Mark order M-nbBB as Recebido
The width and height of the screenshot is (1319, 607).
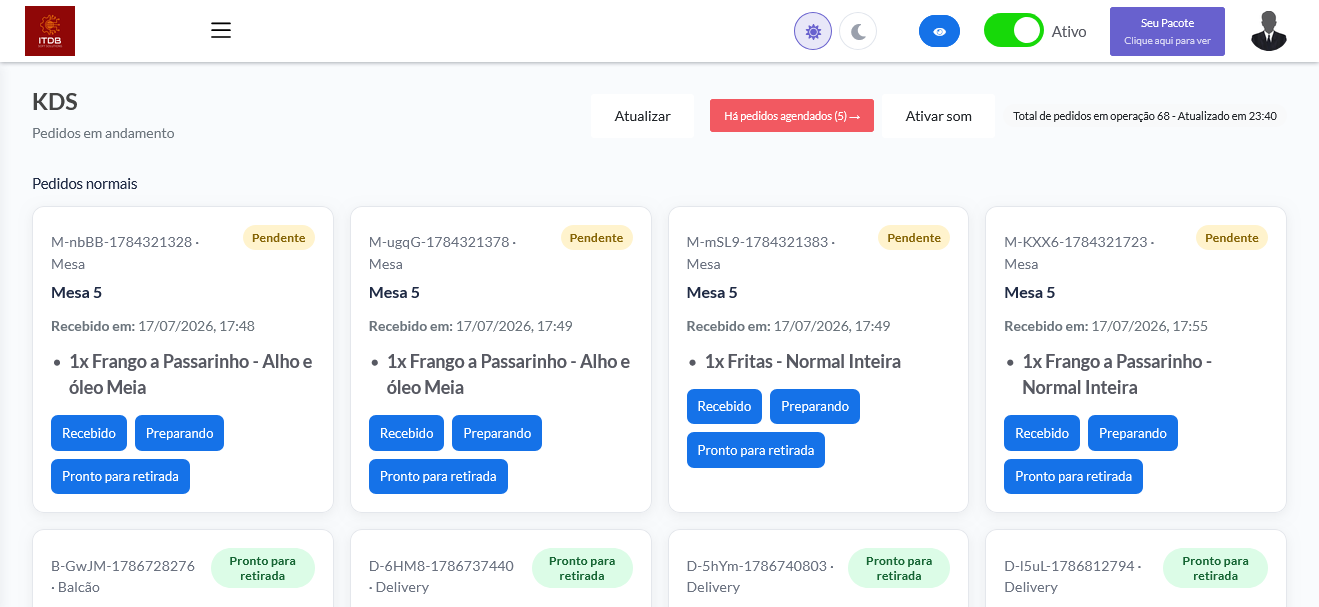click(89, 433)
